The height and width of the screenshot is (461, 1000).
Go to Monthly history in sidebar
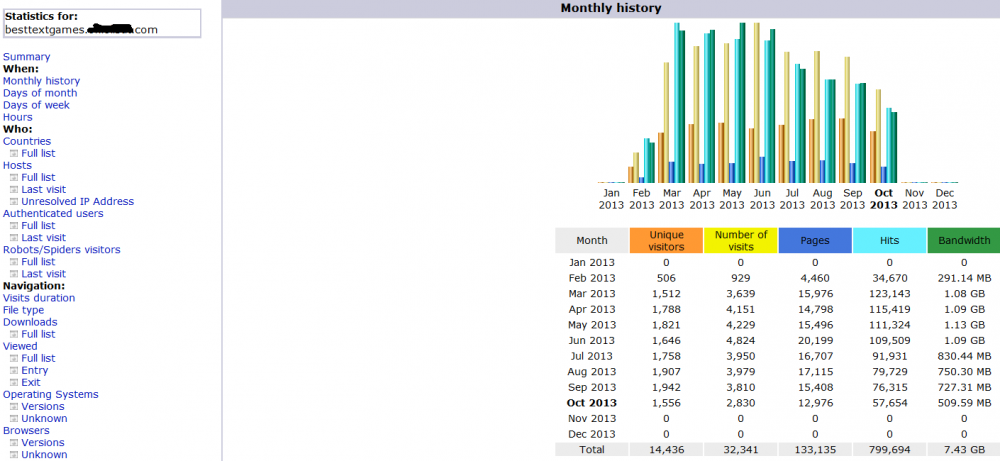click(41, 81)
